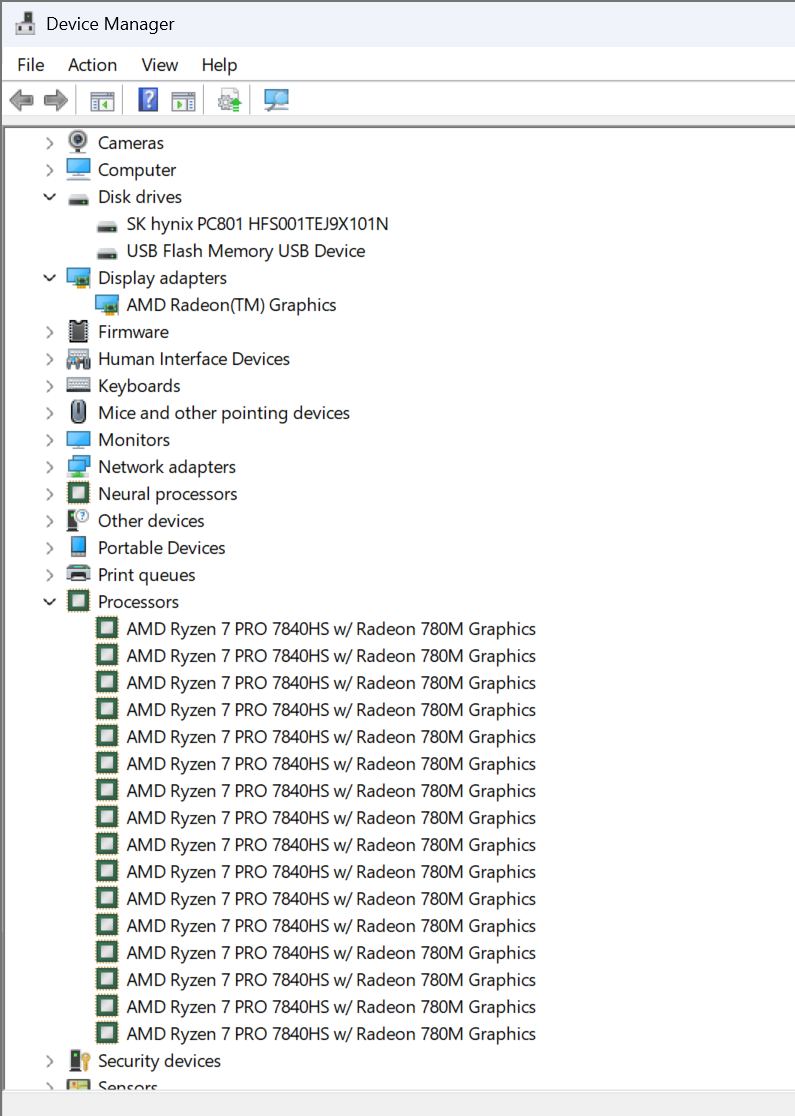Expand Human Interface Devices chevron

(49, 359)
